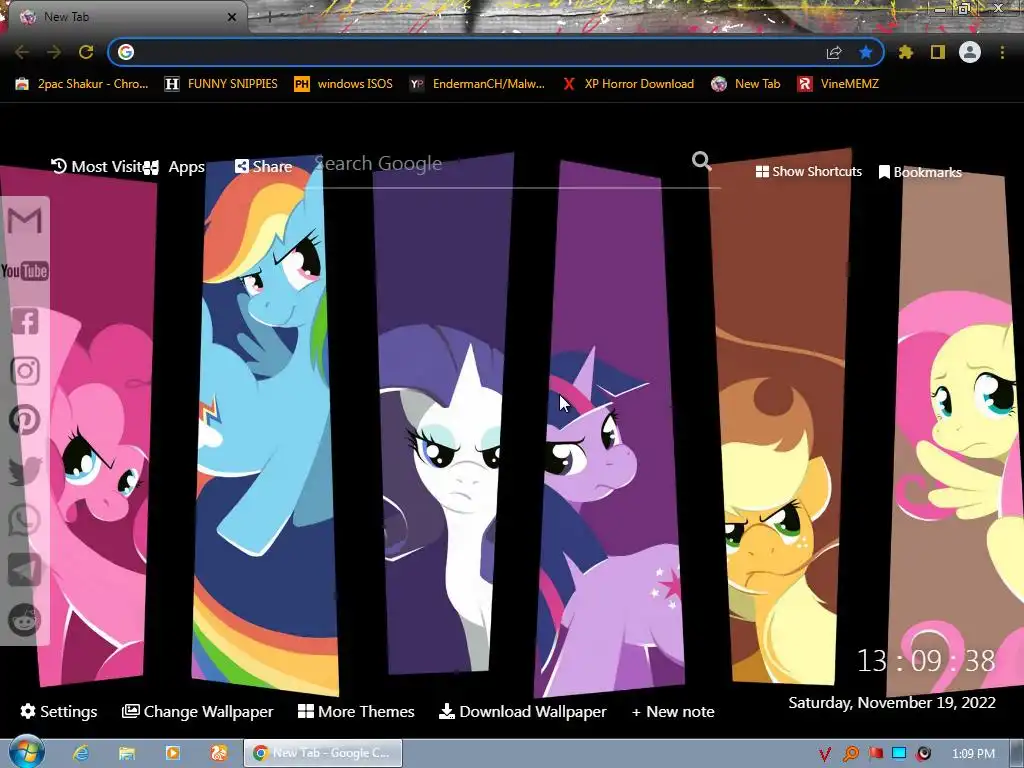Reload the page

coord(86,52)
